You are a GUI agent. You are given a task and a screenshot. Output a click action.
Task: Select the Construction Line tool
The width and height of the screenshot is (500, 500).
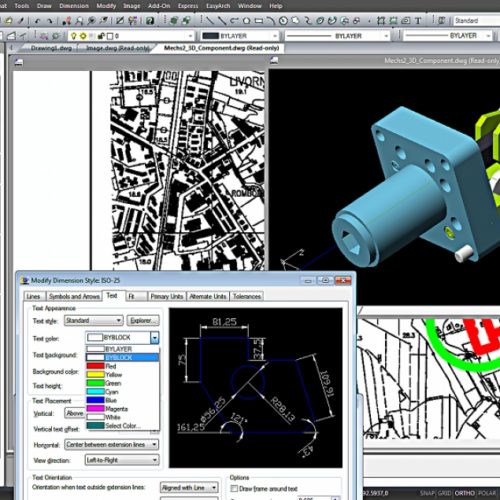click(x=222, y=21)
